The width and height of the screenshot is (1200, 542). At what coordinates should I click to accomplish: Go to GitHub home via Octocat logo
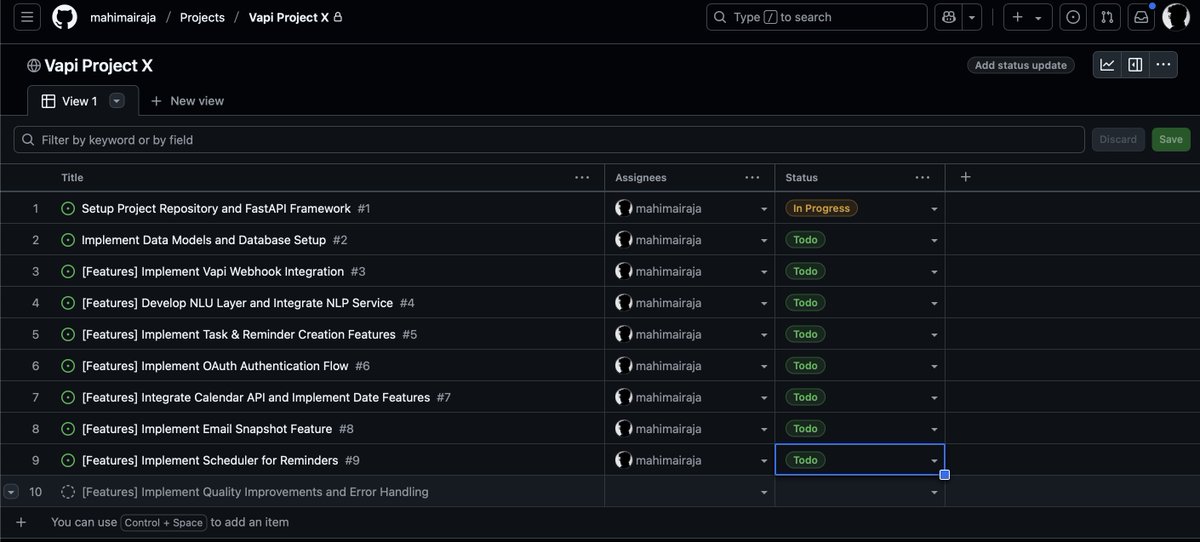pyautogui.click(x=65, y=17)
